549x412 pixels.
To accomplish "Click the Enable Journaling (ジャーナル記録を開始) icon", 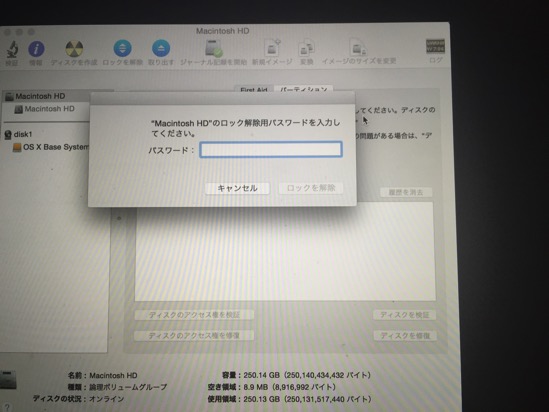I will (x=214, y=48).
